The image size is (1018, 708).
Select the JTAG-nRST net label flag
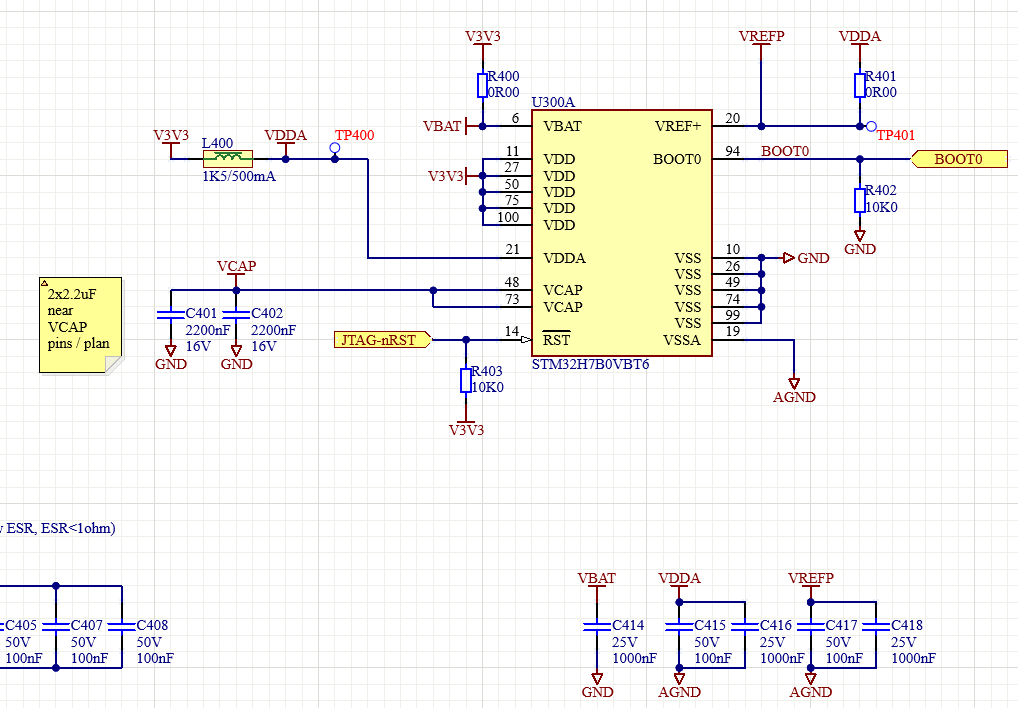[382, 339]
